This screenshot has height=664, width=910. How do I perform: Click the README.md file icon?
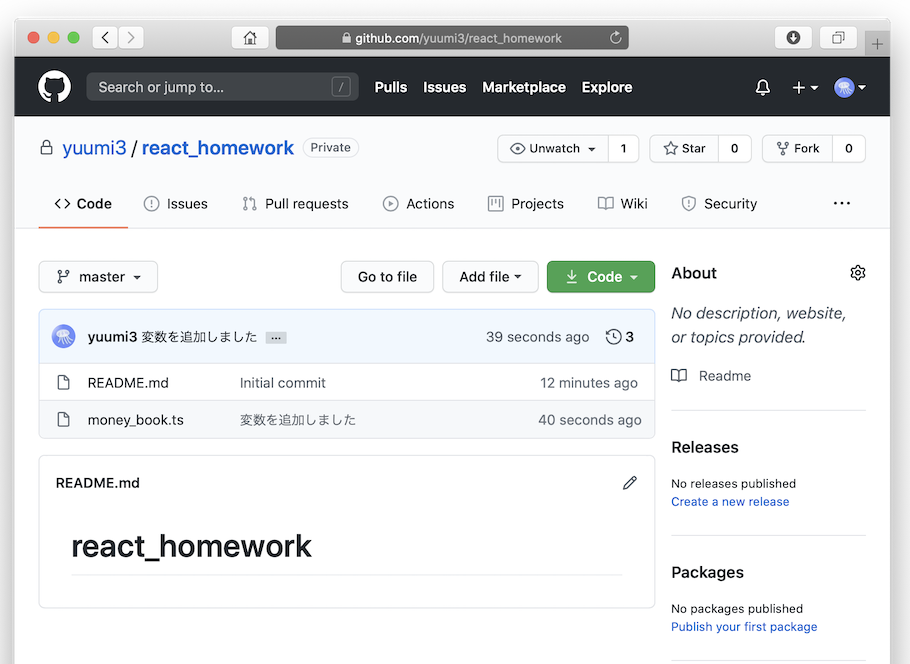click(64, 382)
